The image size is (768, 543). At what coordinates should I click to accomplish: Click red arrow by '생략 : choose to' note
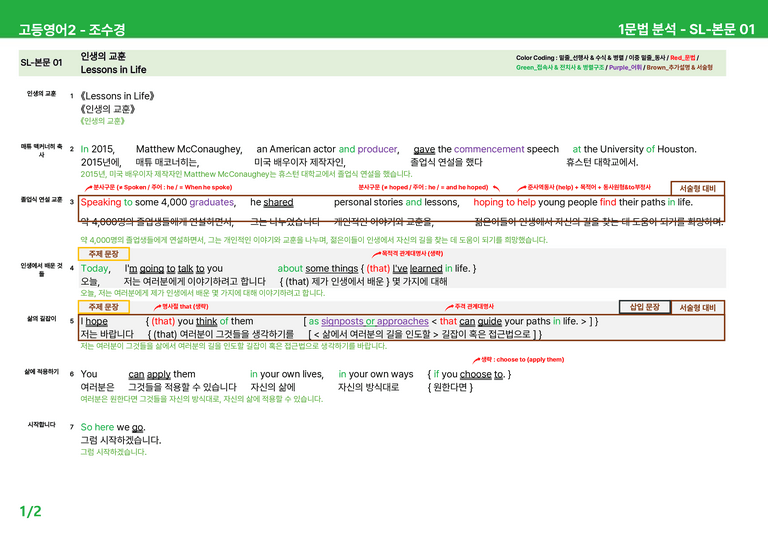pyautogui.click(x=476, y=360)
